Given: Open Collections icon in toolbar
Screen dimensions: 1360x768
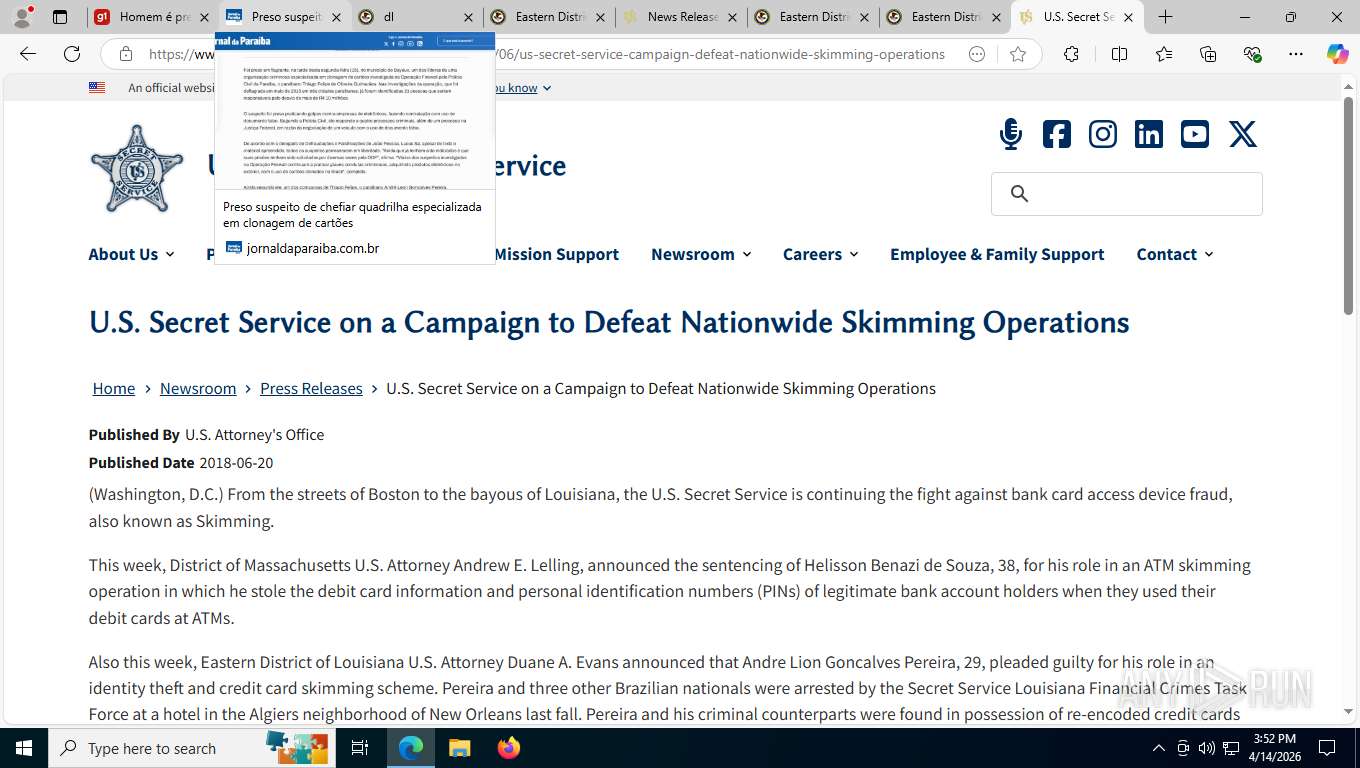Looking at the screenshot, I should coord(1208,54).
